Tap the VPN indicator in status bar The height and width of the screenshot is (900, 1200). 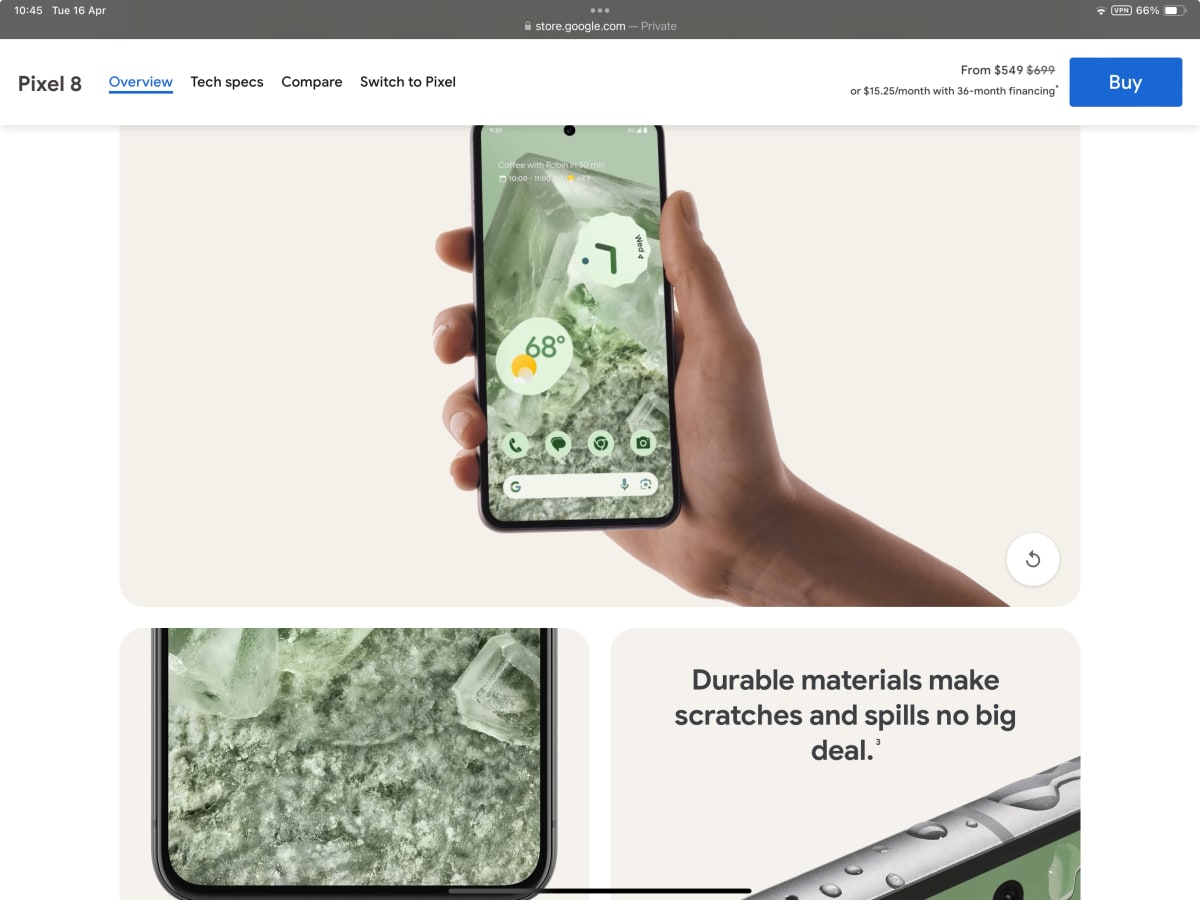(x=1121, y=10)
